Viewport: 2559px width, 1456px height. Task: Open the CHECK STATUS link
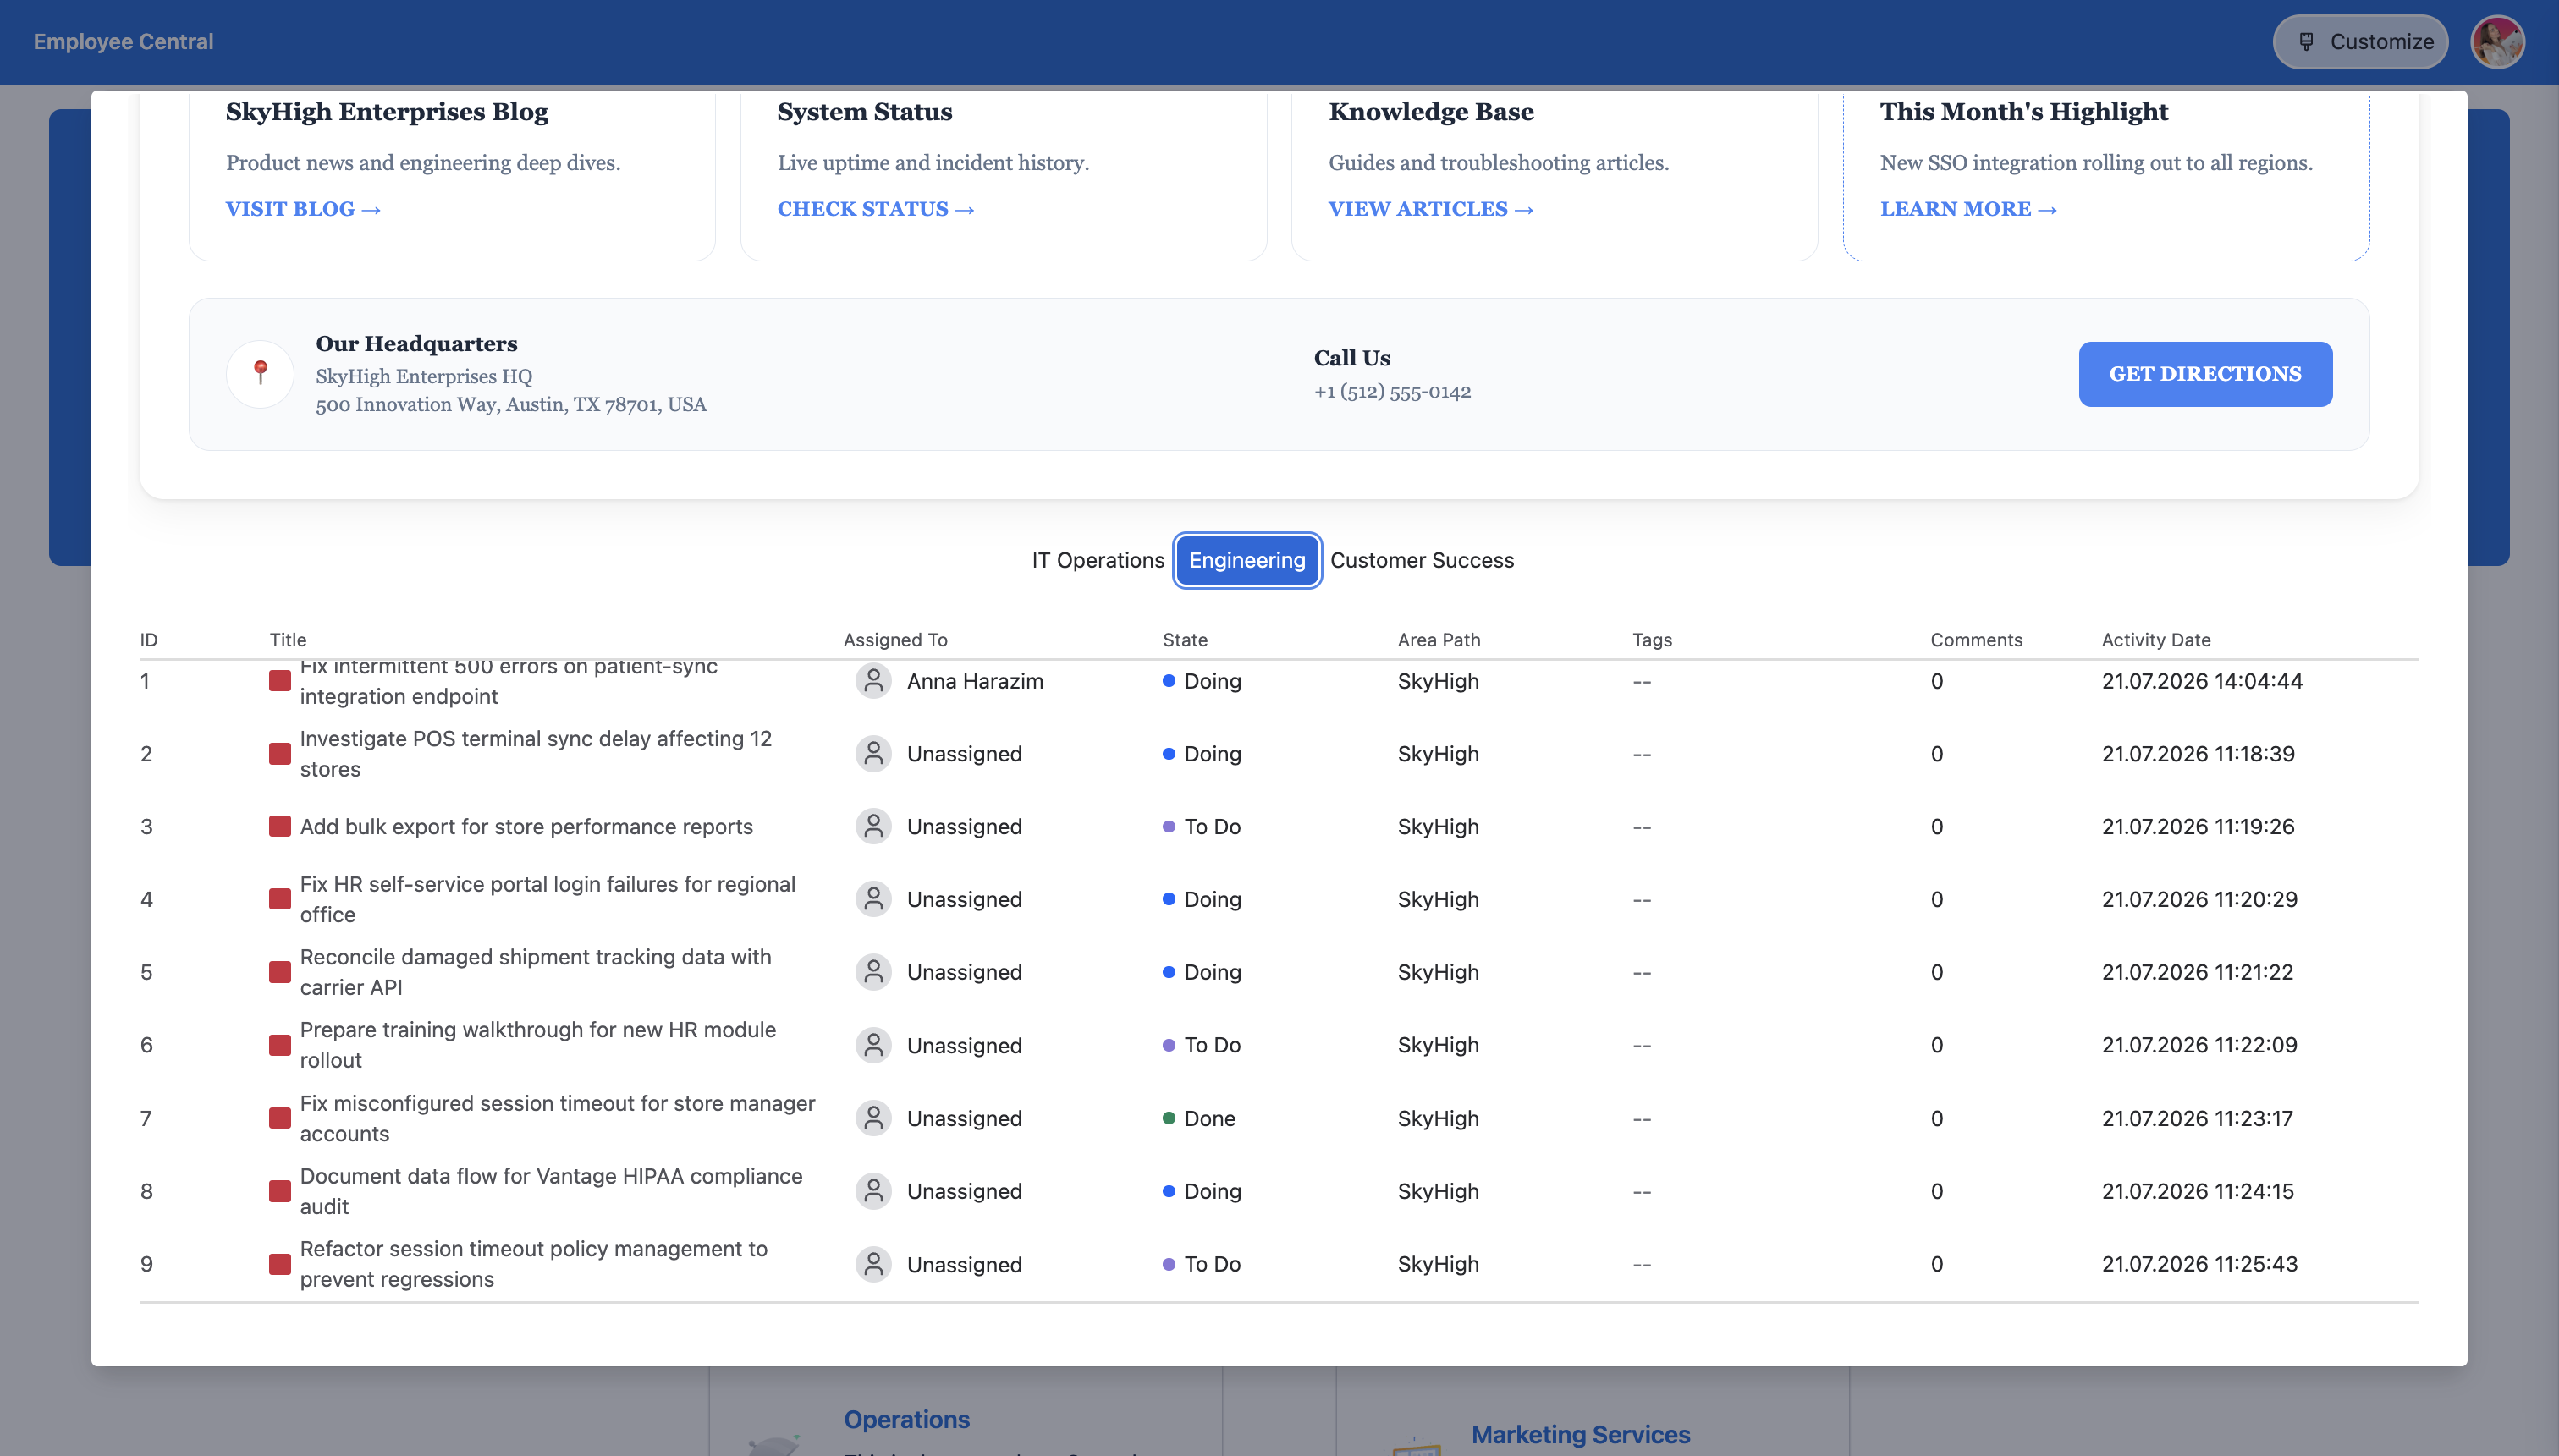(876, 209)
